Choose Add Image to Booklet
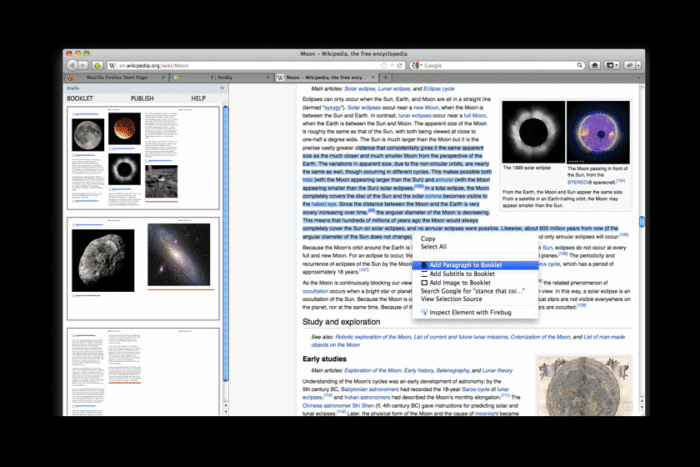The width and height of the screenshot is (700, 467). point(475,283)
